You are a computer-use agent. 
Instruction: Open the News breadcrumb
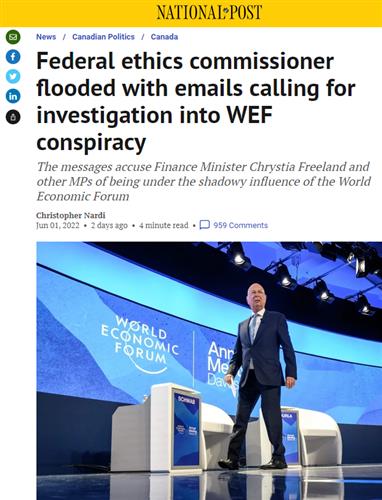point(46,37)
